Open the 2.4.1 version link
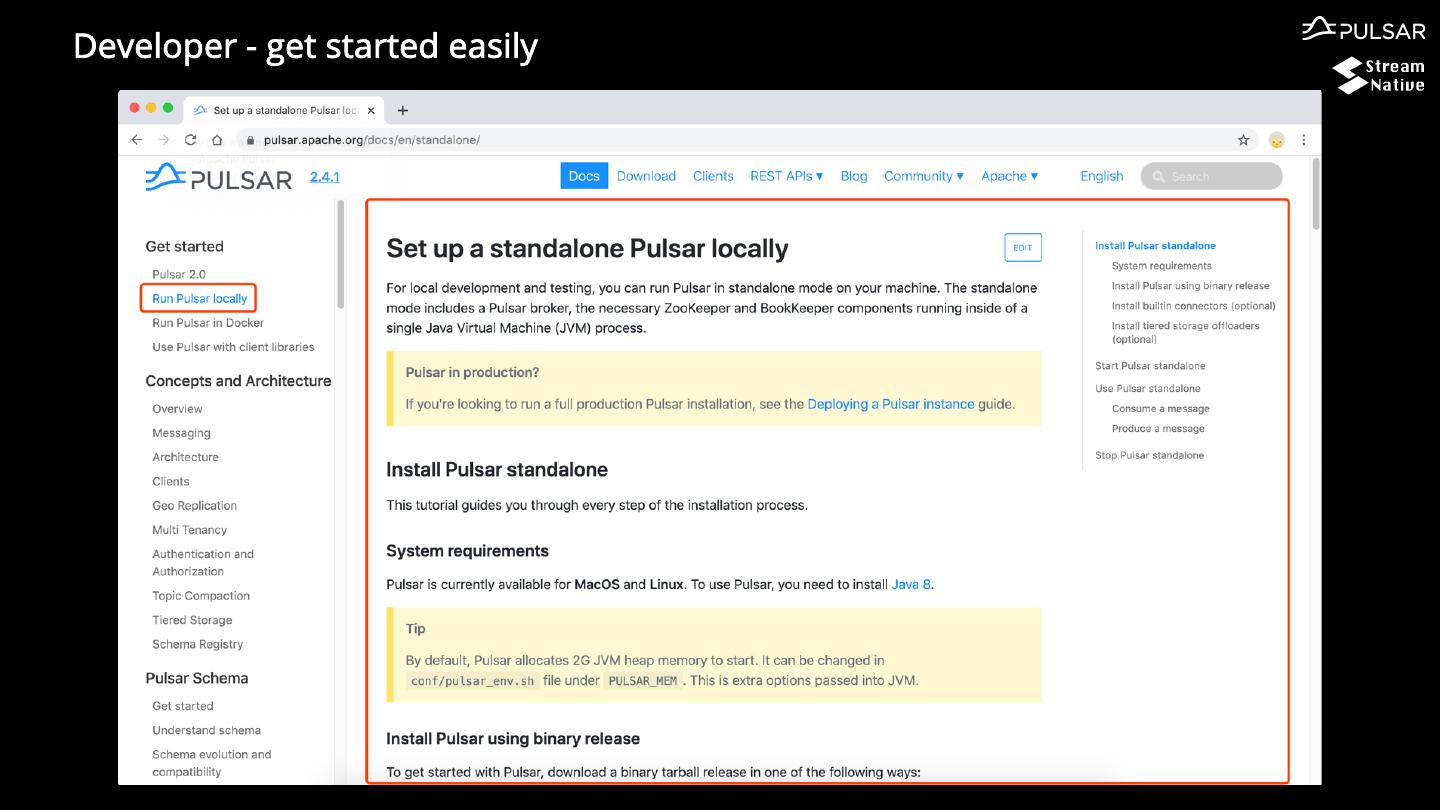Image resolution: width=1440 pixels, height=810 pixels. [325, 177]
